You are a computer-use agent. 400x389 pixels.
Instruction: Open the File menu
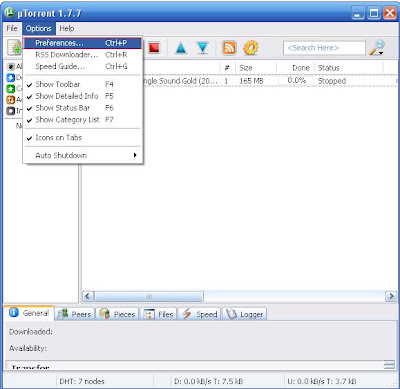coord(12,28)
